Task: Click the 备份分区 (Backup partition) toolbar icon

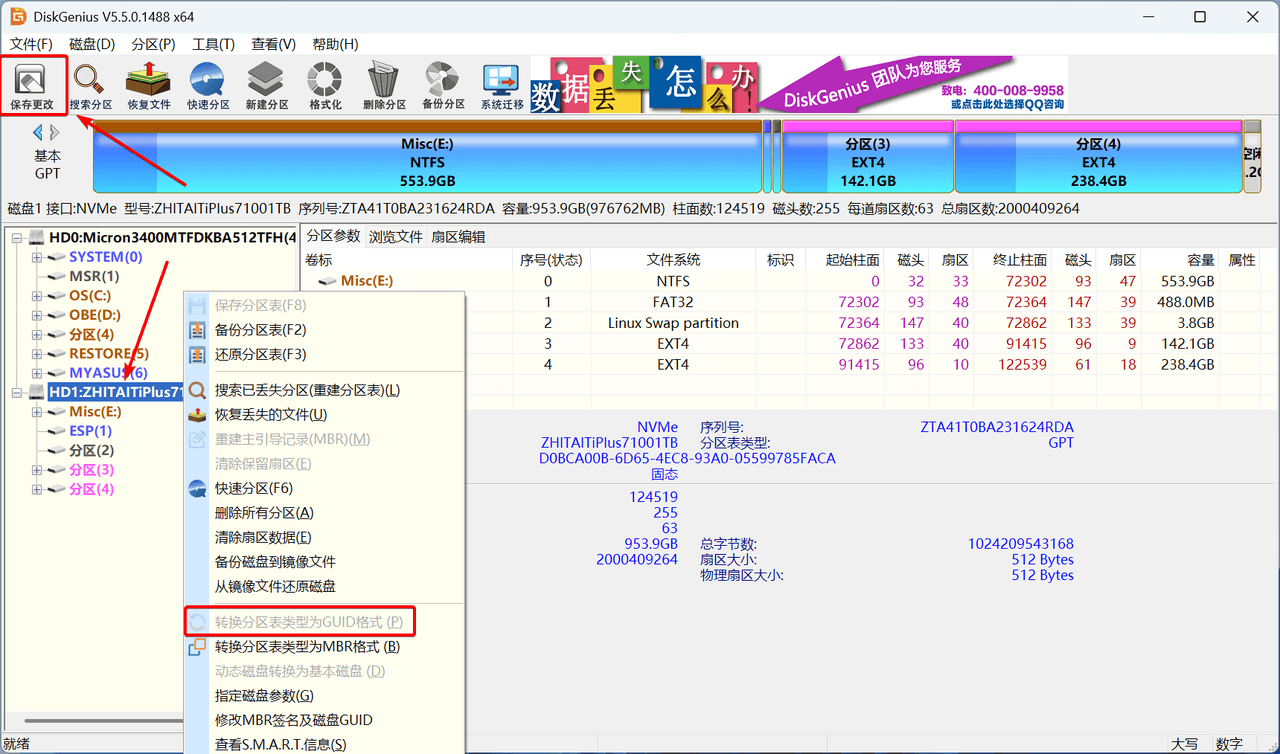Action: coord(443,85)
